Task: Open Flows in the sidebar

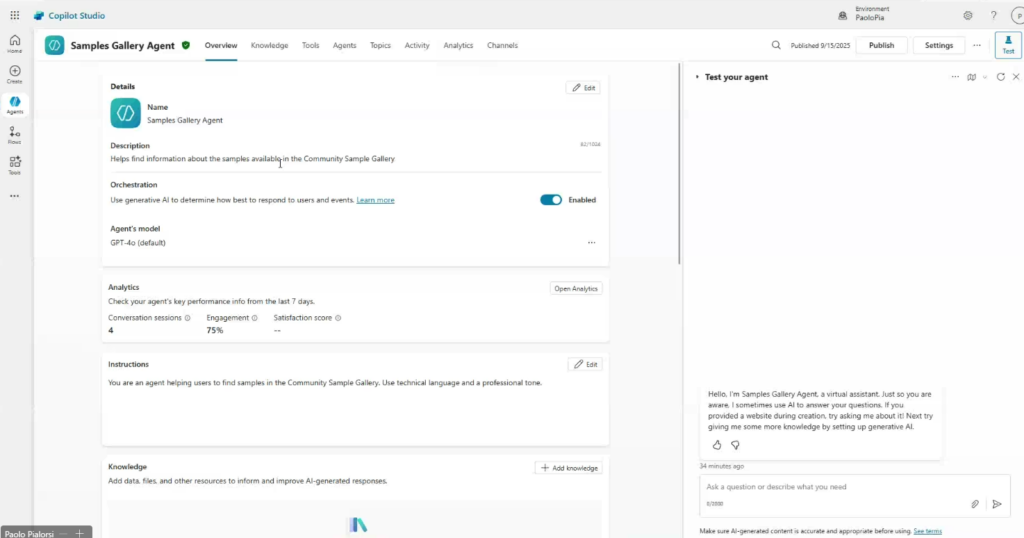Action: click(14, 136)
